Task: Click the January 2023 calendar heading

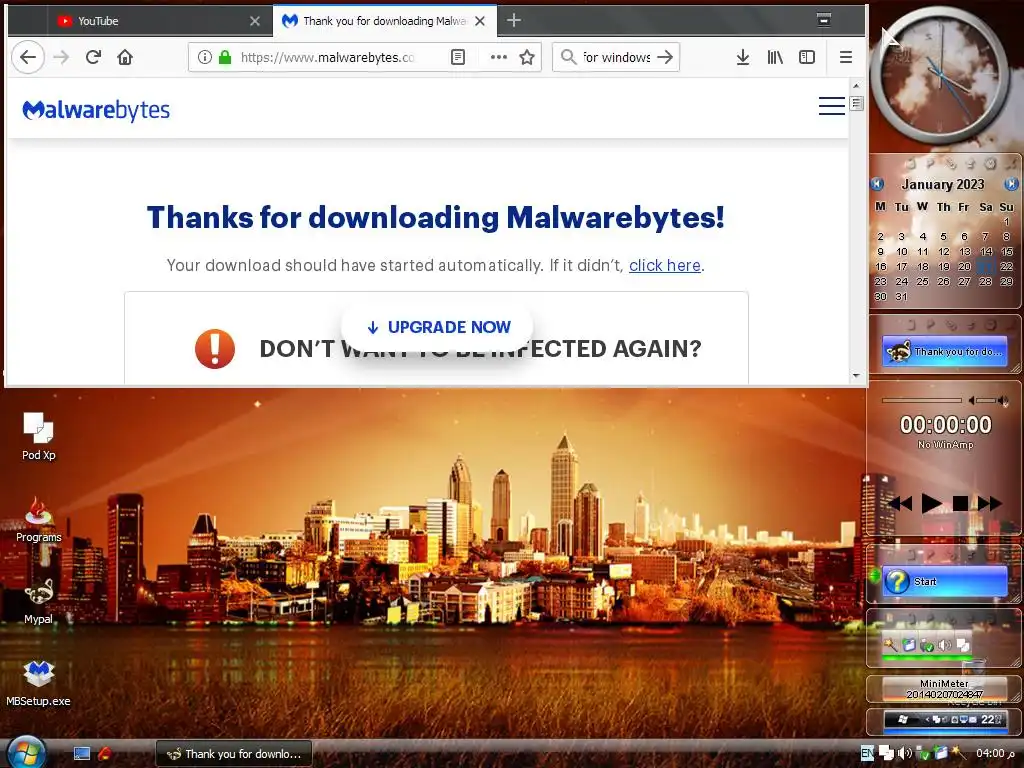Action: click(942, 184)
